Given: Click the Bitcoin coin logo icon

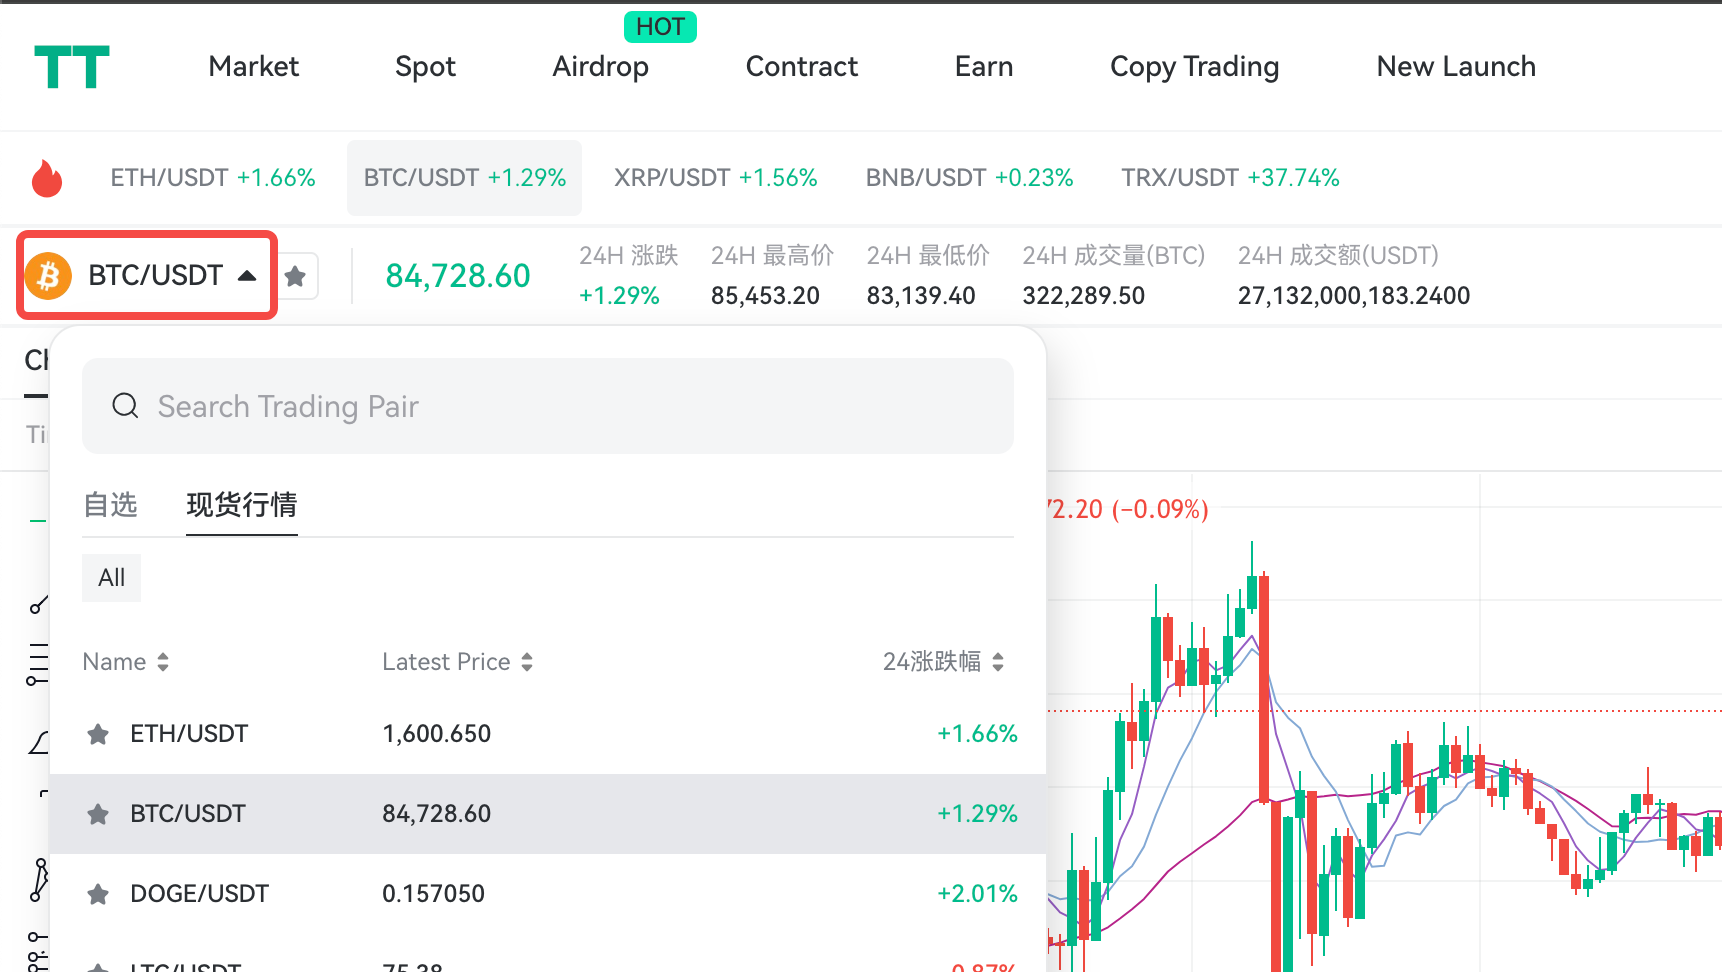Looking at the screenshot, I should tap(48, 275).
